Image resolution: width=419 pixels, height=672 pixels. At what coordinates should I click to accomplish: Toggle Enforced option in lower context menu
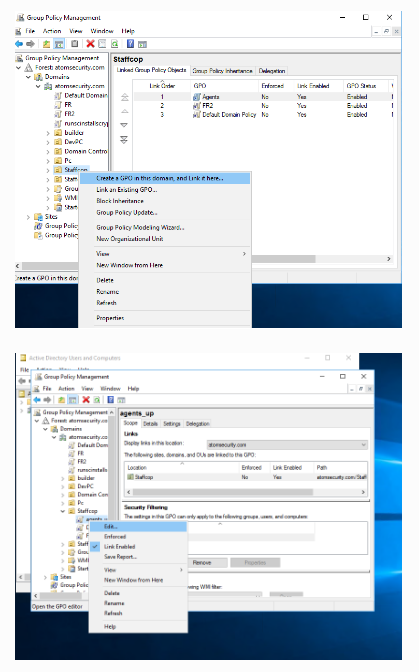(x=115, y=537)
